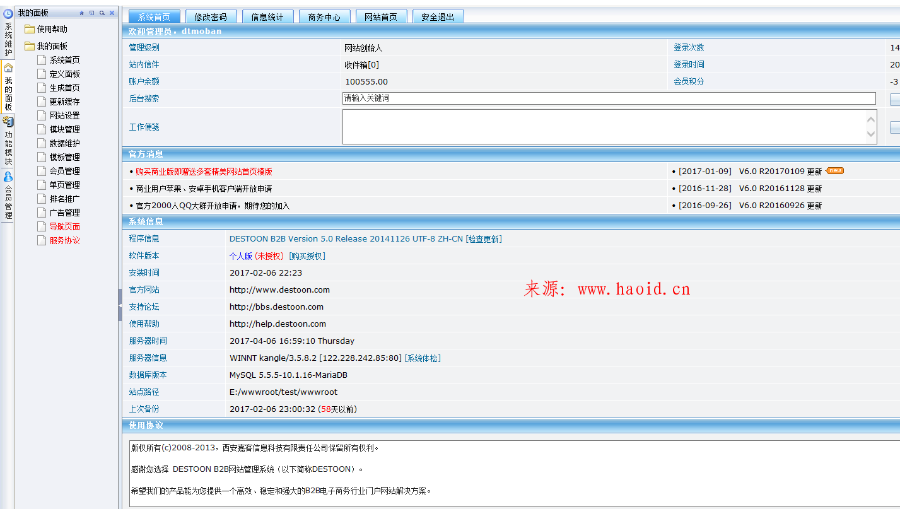
Task: Click http://help.destoon.com help text
Action: (x=278, y=324)
